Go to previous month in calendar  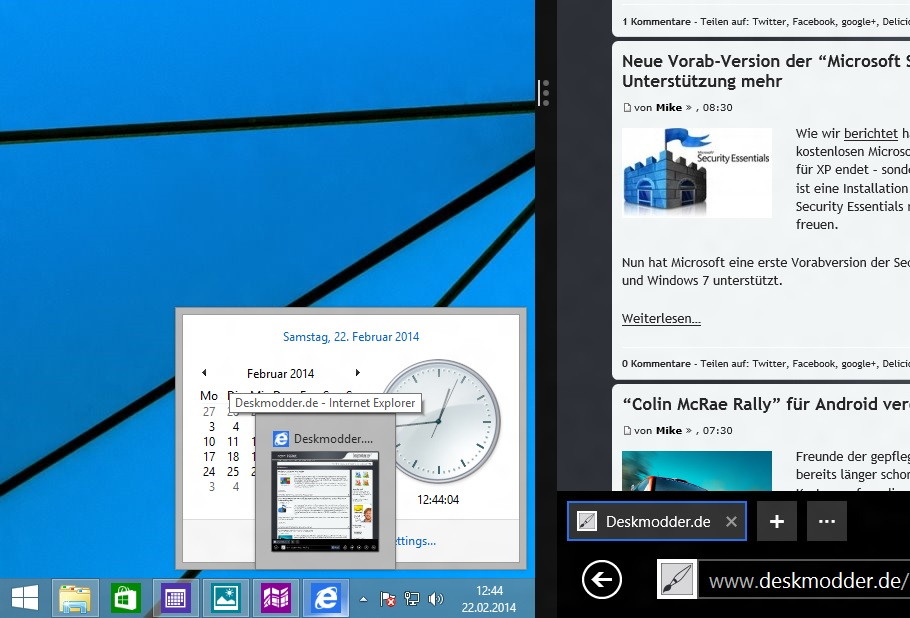[204, 373]
